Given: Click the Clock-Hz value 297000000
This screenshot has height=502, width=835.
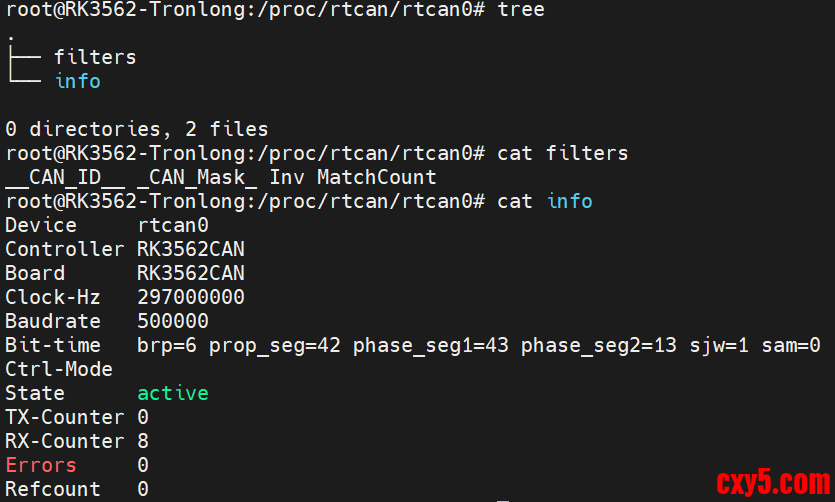Looking at the screenshot, I should point(191,297).
